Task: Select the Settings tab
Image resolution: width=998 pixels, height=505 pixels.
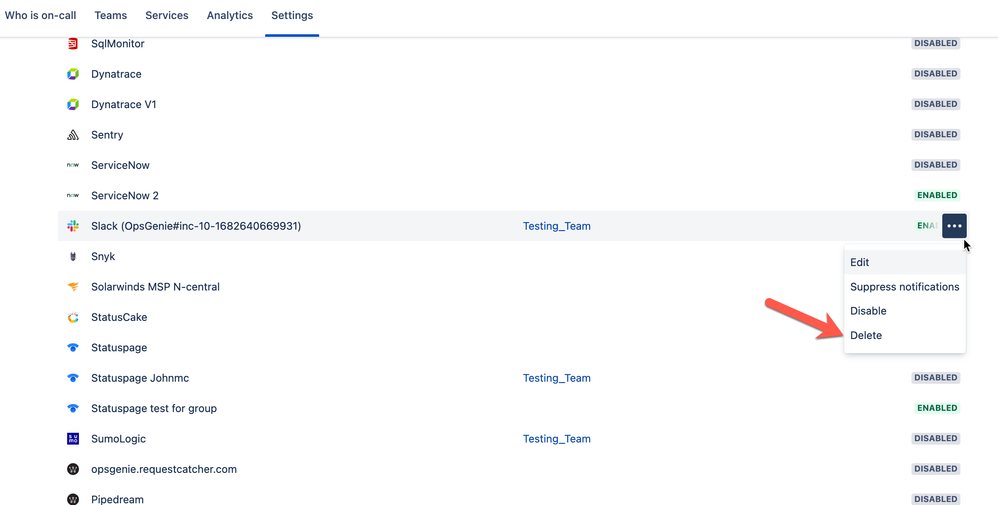Action: (x=292, y=15)
